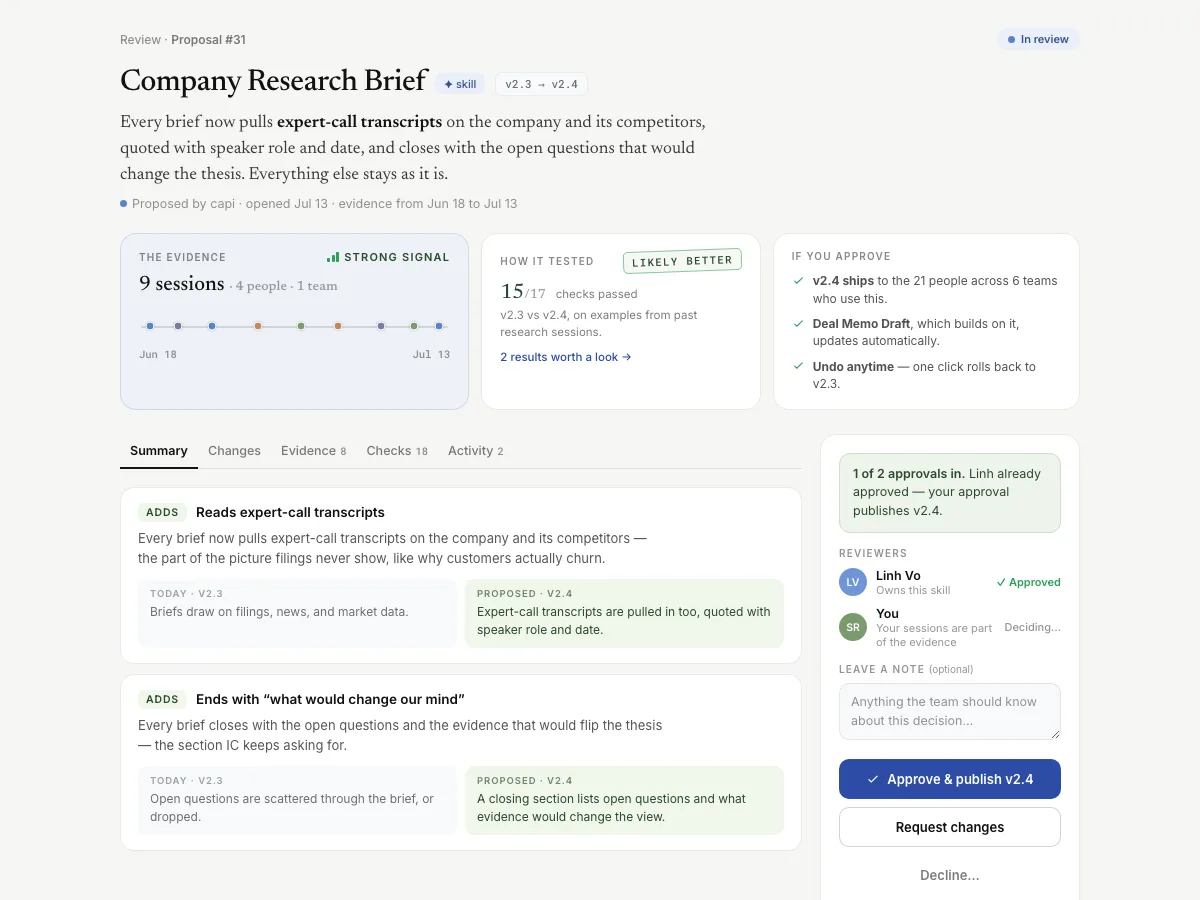The width and height of the screenshot is (1200, 900).
Task: Click 'A closing section lists open questions' box
Action: click(625, 800)
